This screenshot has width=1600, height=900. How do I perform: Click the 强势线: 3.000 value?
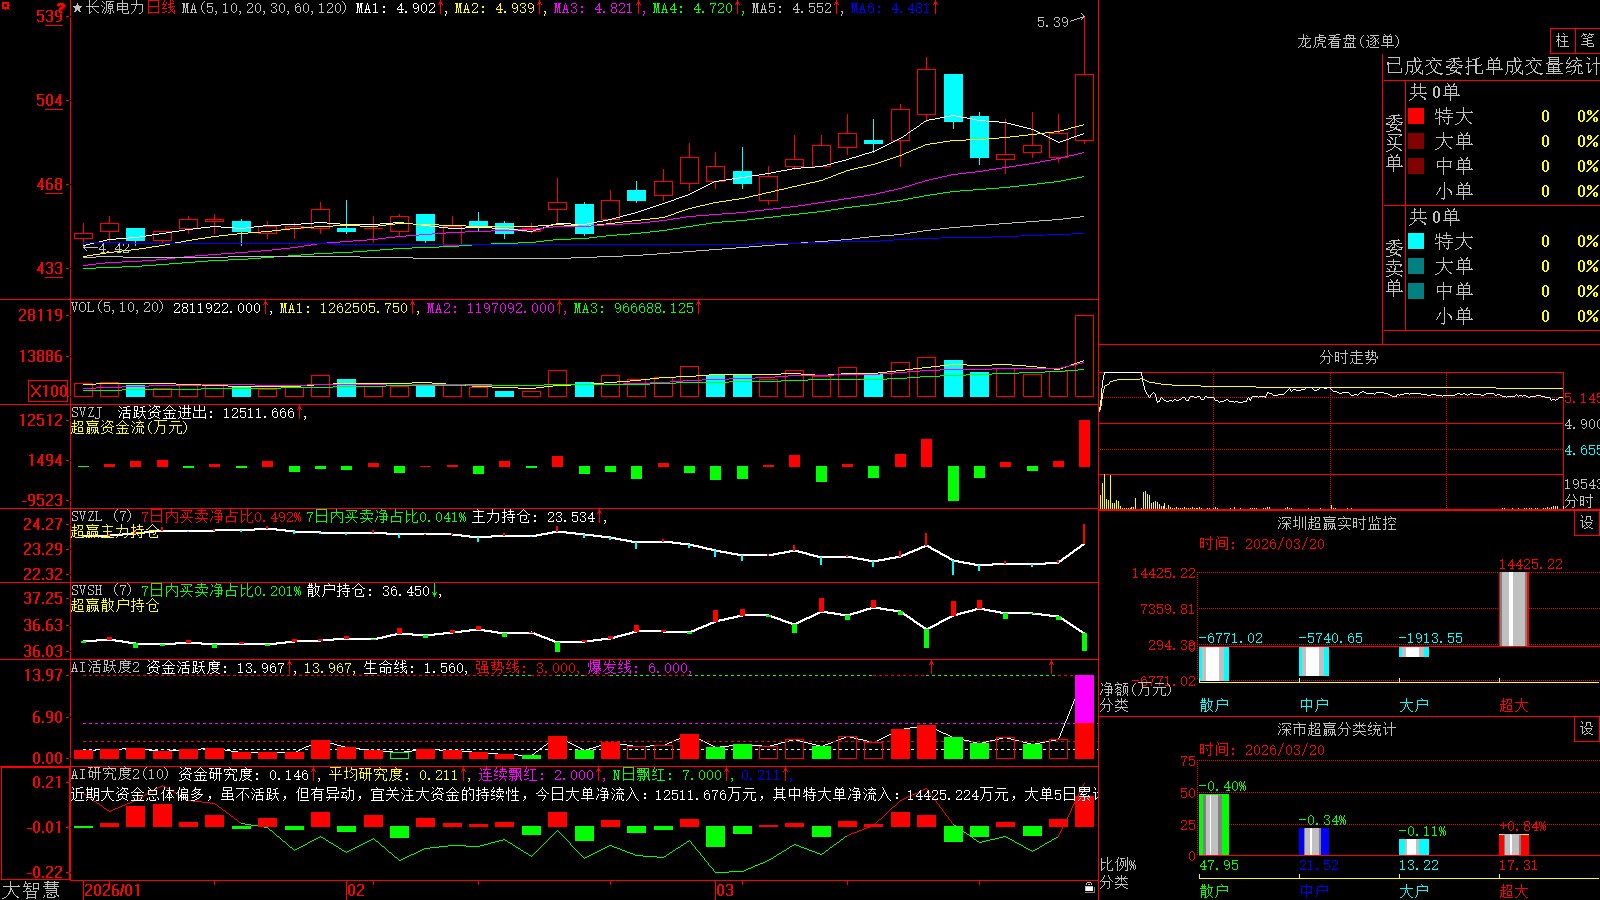coord(526,667)
